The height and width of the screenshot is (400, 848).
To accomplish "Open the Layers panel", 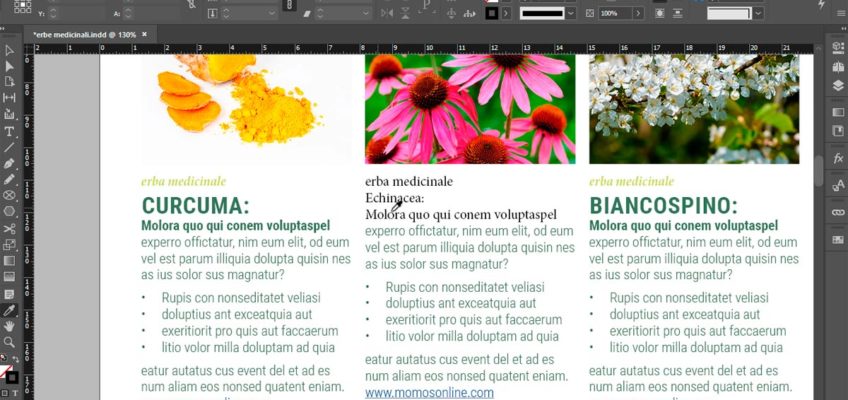I will click(838, 85).
